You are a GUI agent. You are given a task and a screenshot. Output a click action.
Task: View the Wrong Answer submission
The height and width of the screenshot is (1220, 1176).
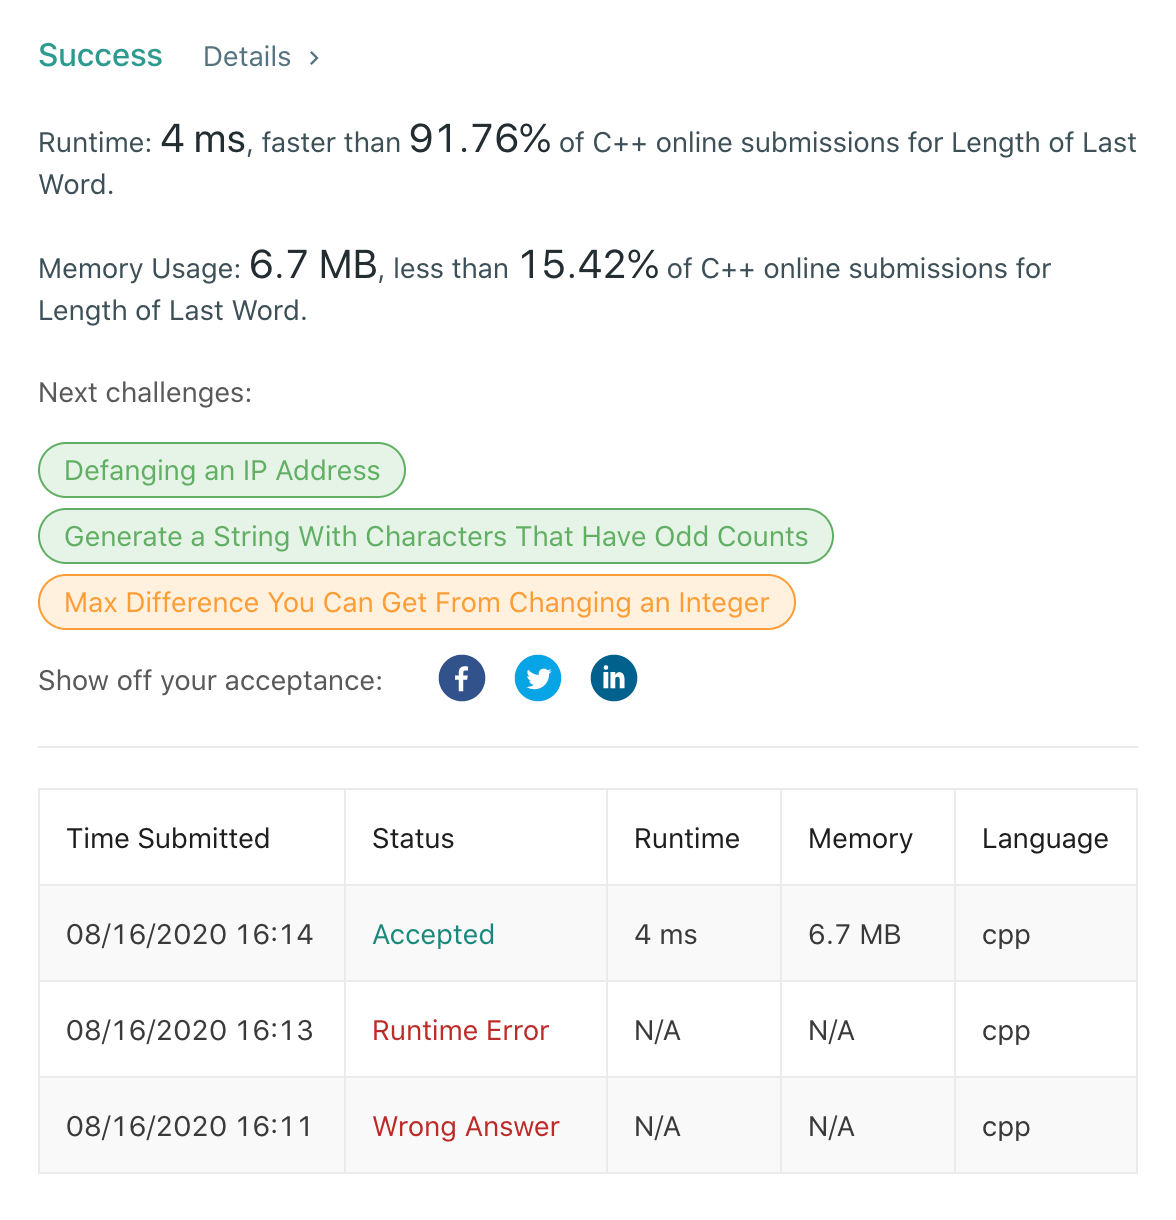click(466, 1126)
